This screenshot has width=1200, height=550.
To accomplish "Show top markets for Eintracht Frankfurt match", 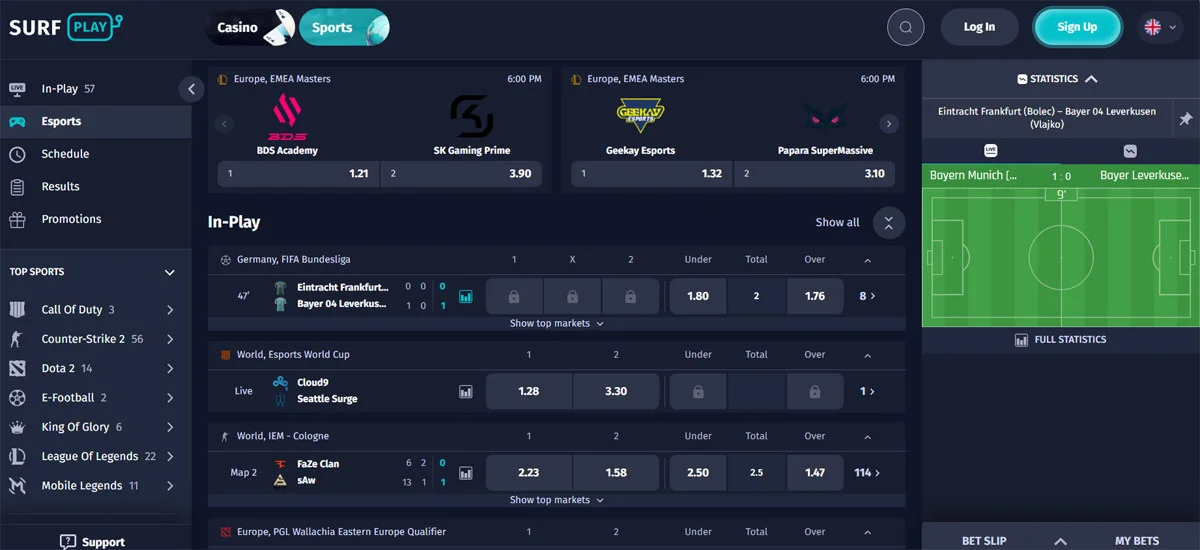I will click(x=556, y=324).
